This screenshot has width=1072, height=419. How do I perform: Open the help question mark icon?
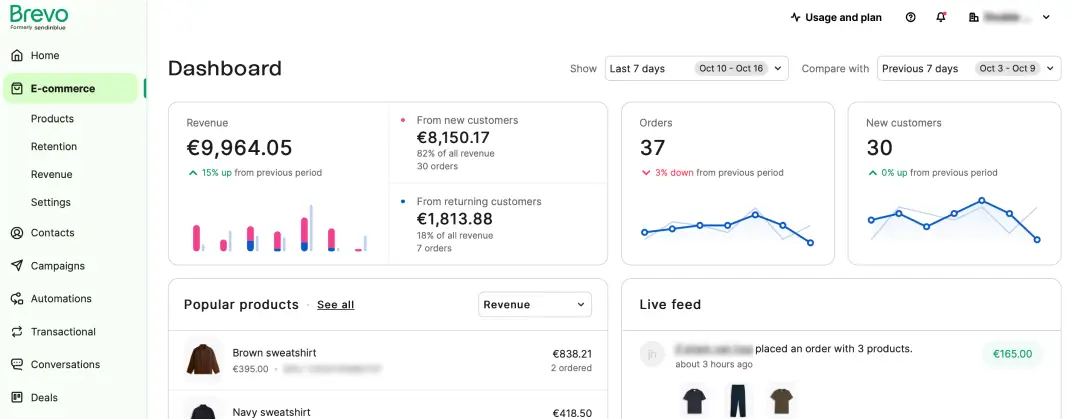click(910, 17)
